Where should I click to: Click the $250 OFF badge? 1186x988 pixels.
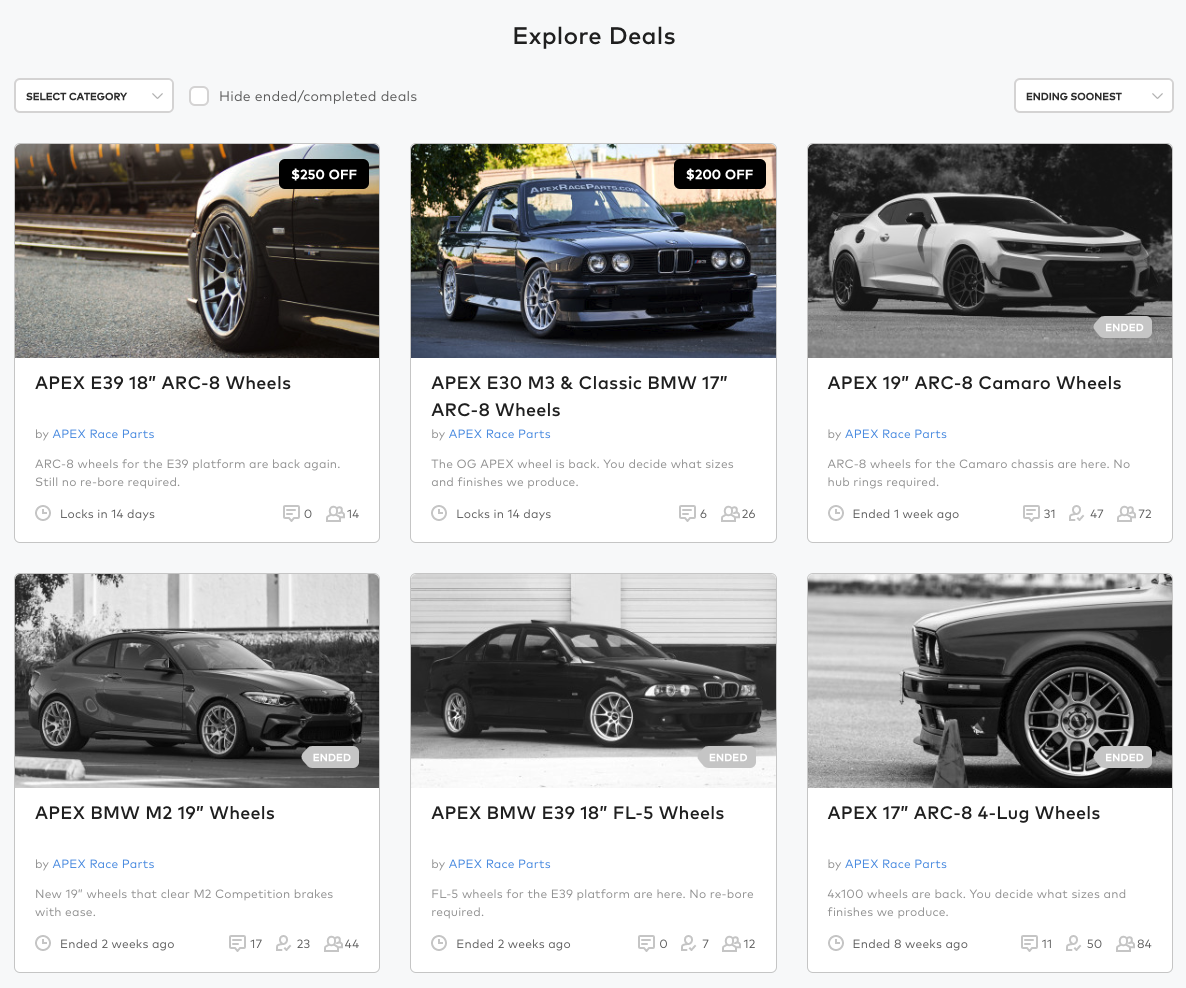[x=324, y=174]
